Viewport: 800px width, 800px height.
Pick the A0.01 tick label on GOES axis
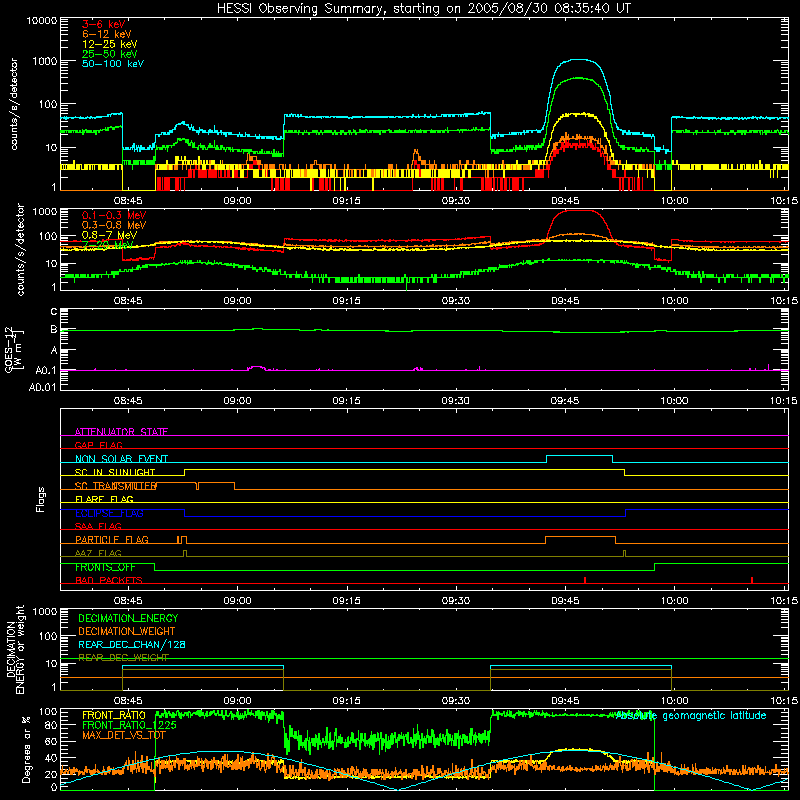coord(43,388)
